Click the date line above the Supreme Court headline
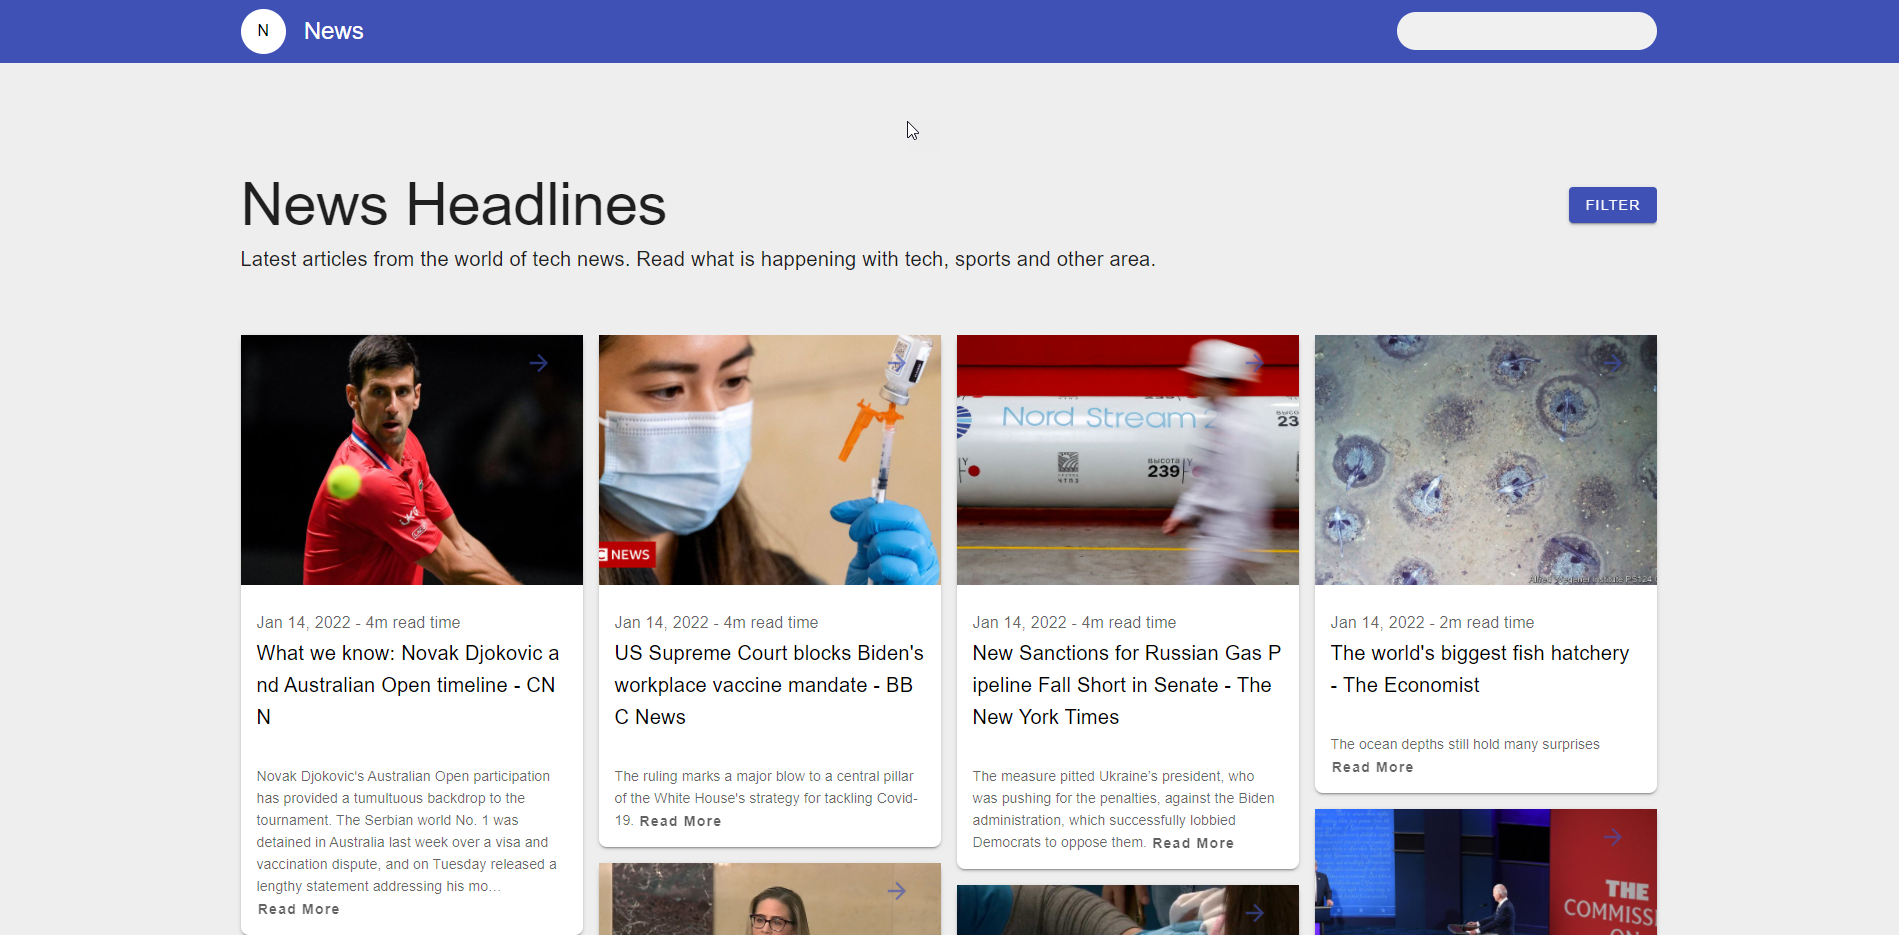 (x=716, y=622)
